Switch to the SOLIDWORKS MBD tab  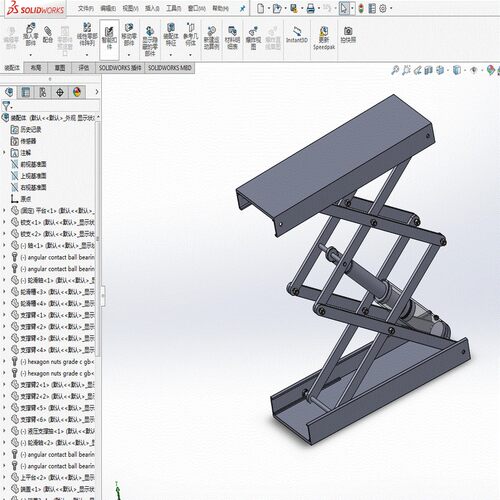point(170,68)
